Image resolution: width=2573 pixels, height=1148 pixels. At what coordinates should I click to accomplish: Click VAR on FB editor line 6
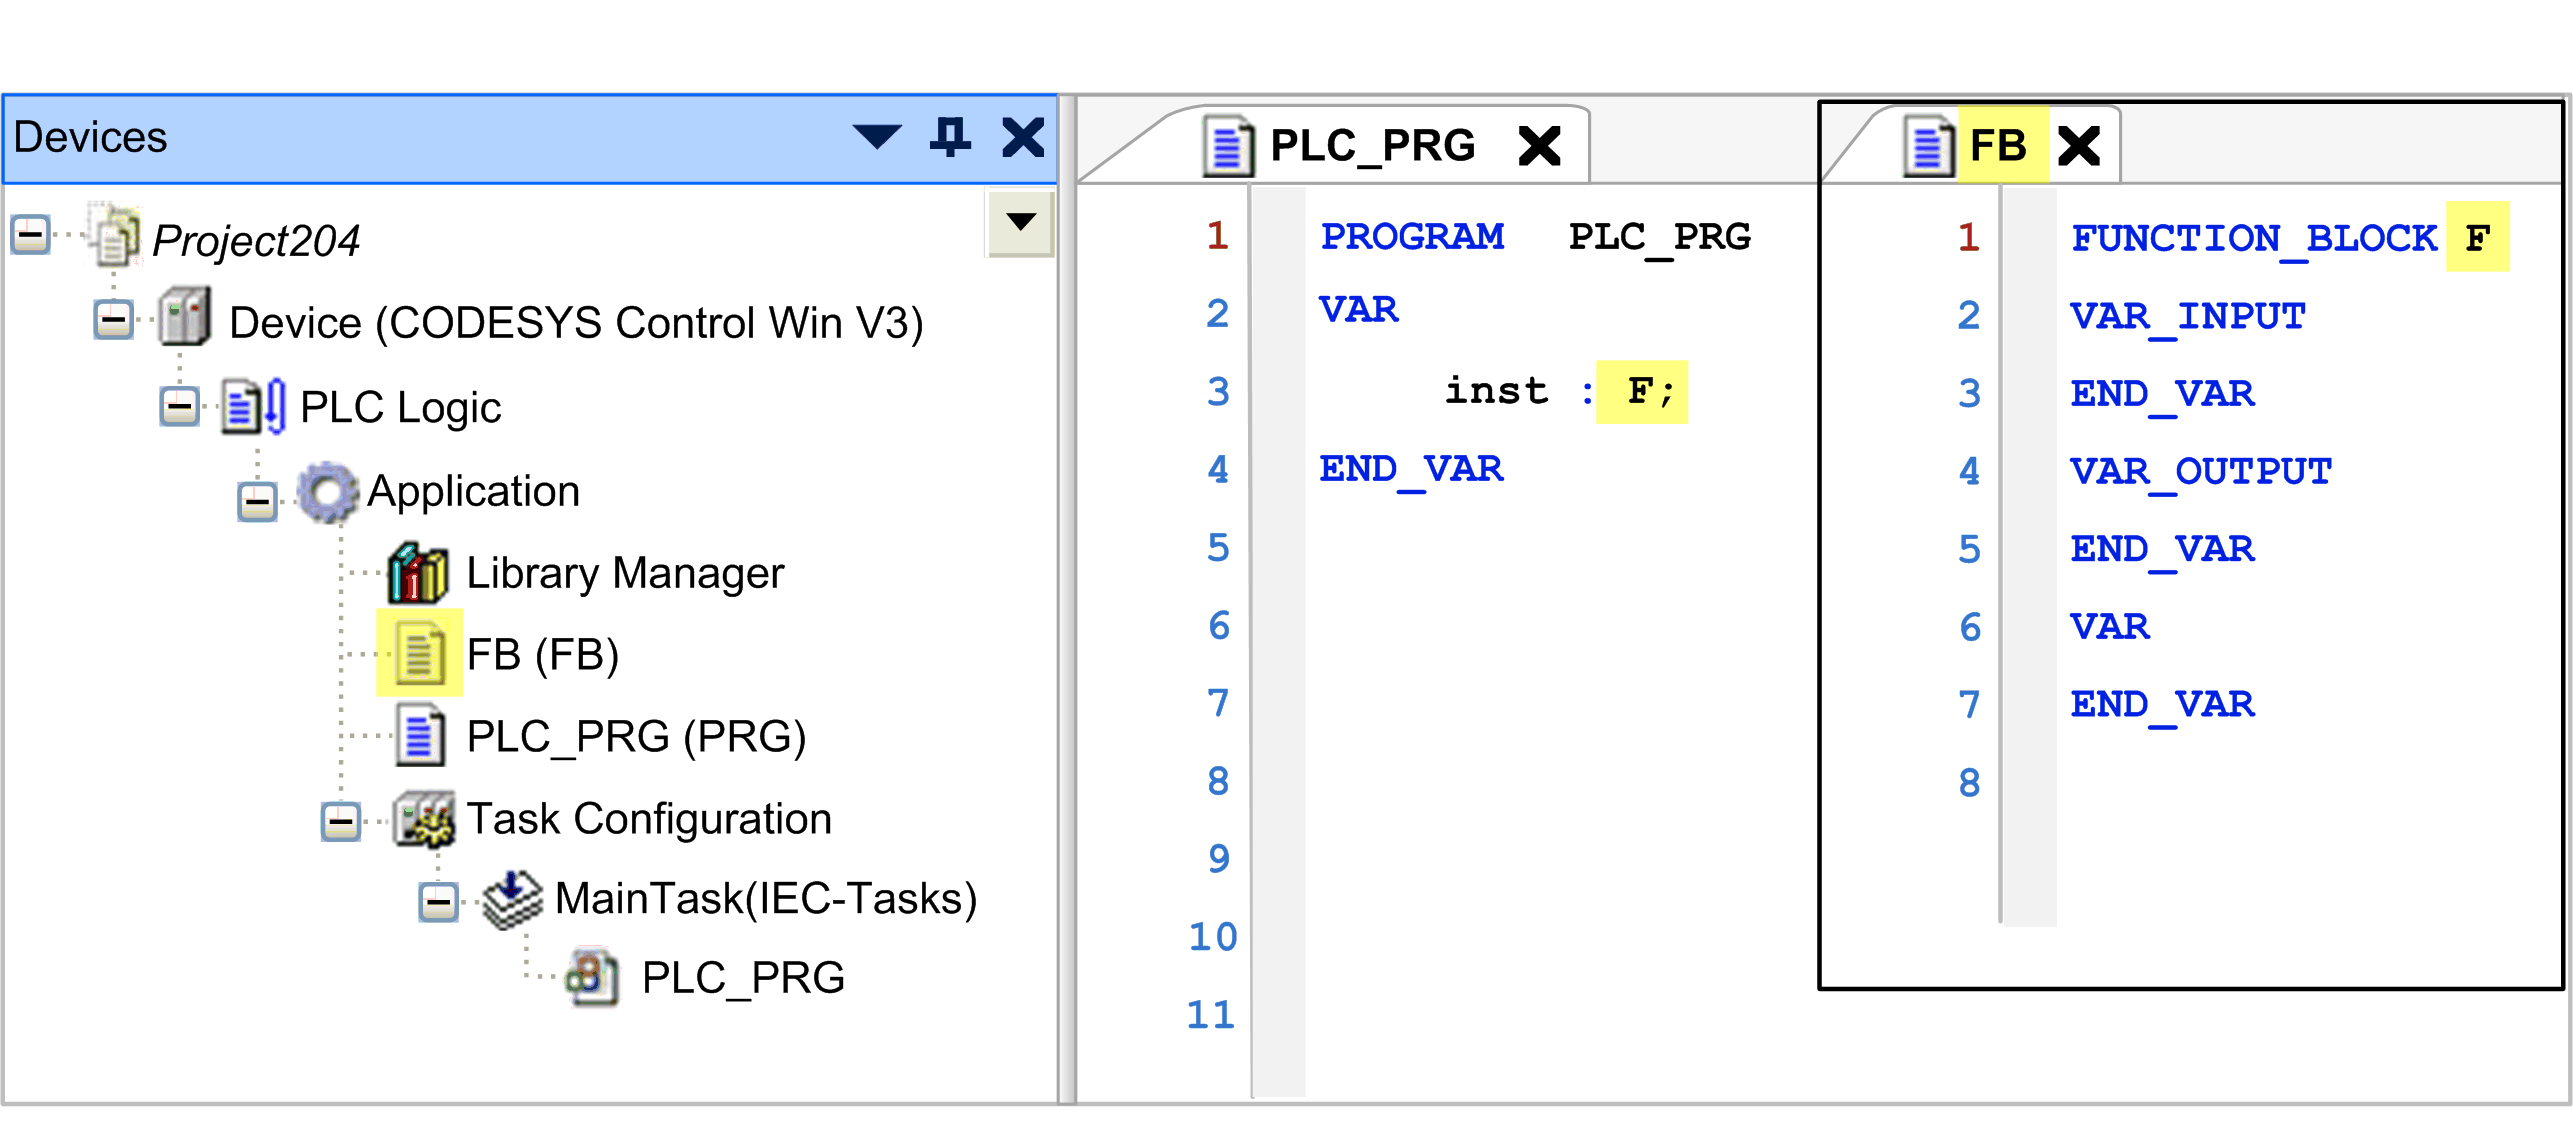click(x=2110, y=627)
